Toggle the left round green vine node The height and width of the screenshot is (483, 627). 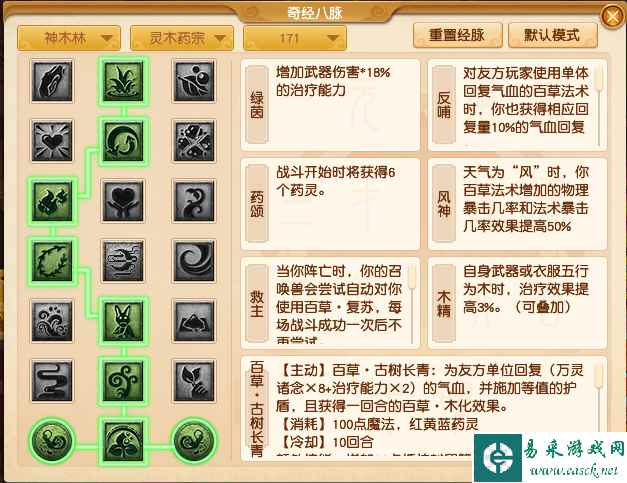tap(52, 441)
